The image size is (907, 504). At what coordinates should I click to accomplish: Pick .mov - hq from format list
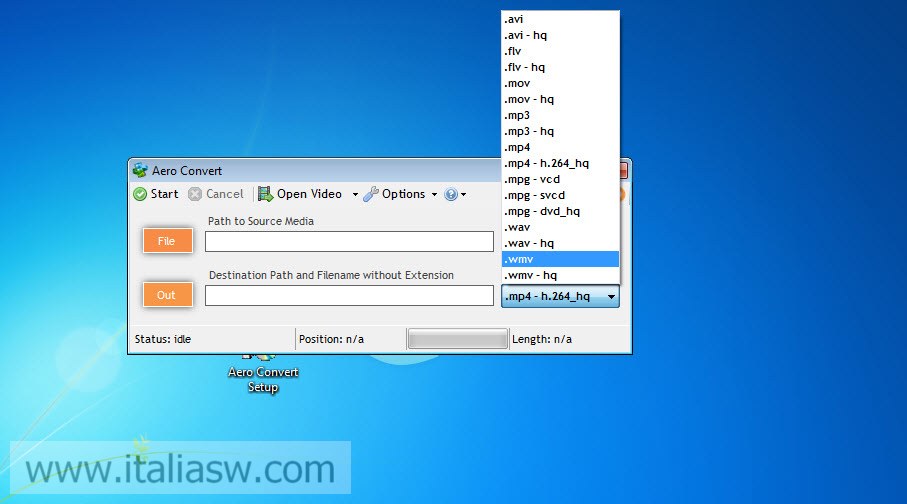pyautogui.click(x=560, y=99)
